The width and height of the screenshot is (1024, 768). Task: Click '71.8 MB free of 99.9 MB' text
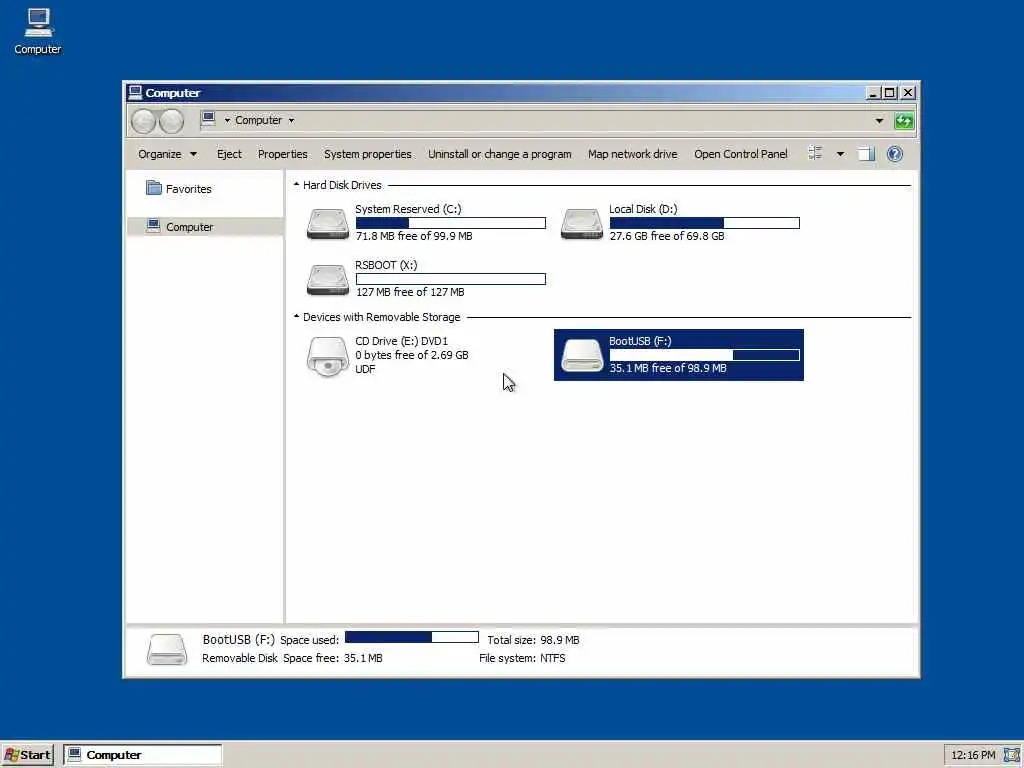414,236
